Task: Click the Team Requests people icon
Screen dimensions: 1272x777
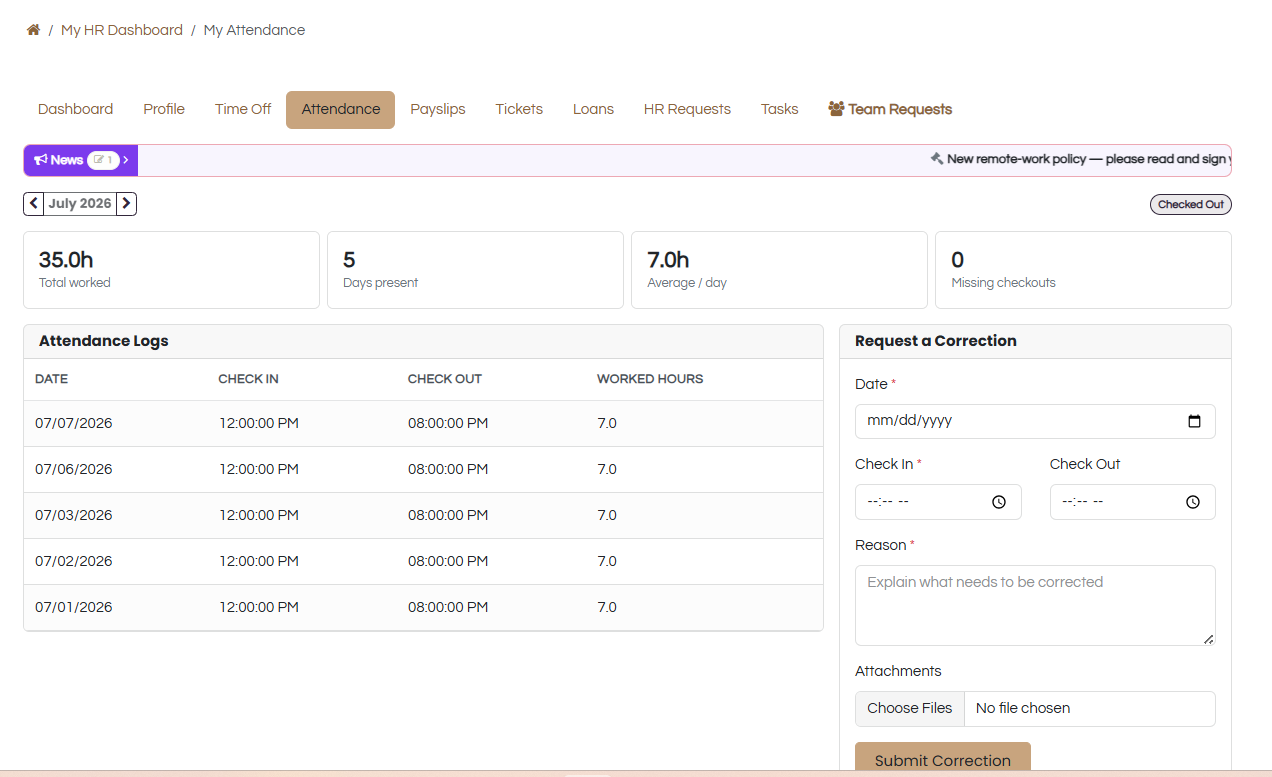Action: pyautogui.click(x=836, y=109)
